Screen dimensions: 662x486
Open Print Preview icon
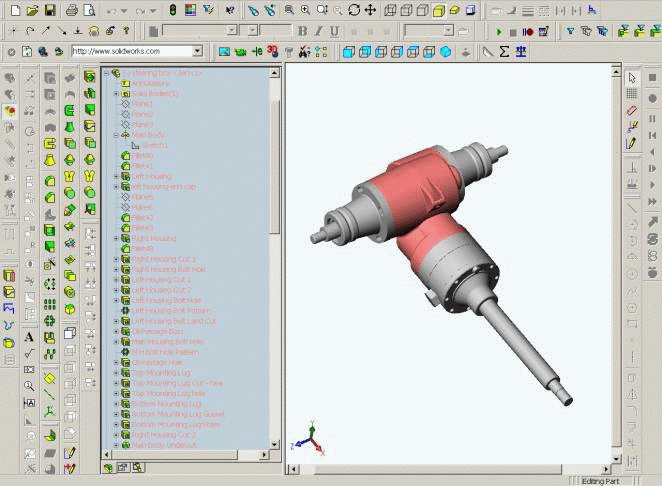click(x=89, y=10)
